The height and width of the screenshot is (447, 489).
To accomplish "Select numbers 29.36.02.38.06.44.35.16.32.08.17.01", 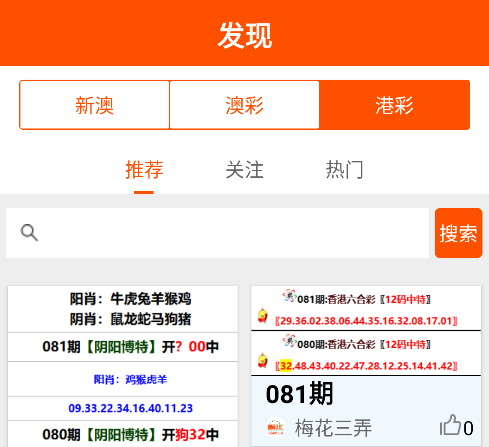I will [x=366, y=321].
